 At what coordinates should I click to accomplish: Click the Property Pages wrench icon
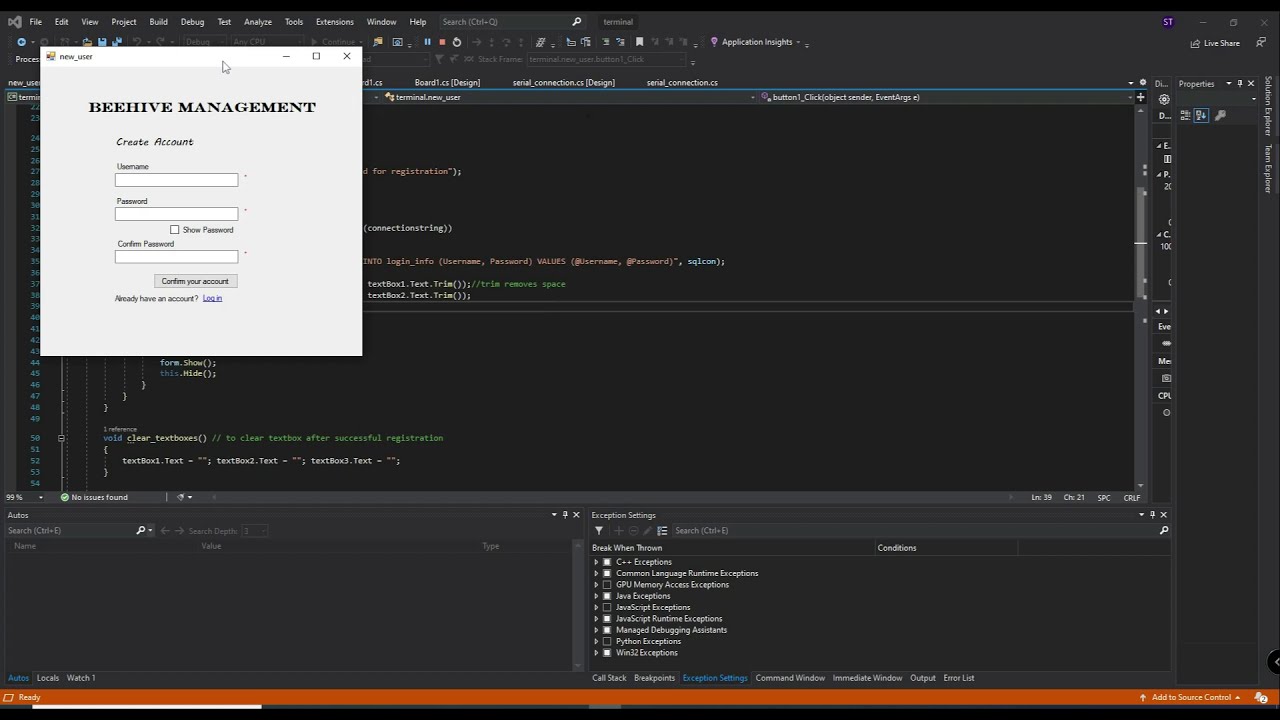1220,115
